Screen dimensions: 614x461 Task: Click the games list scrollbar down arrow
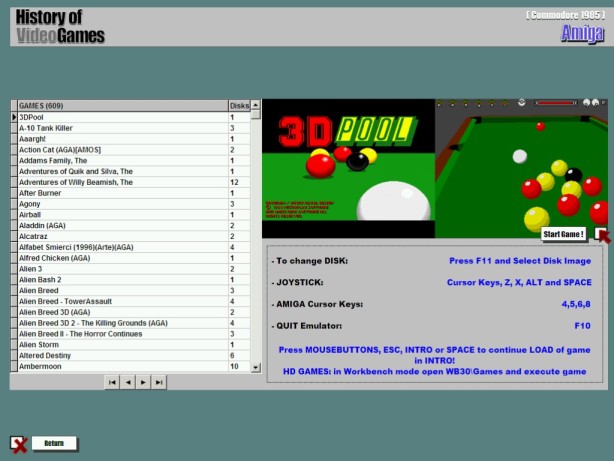255,367
